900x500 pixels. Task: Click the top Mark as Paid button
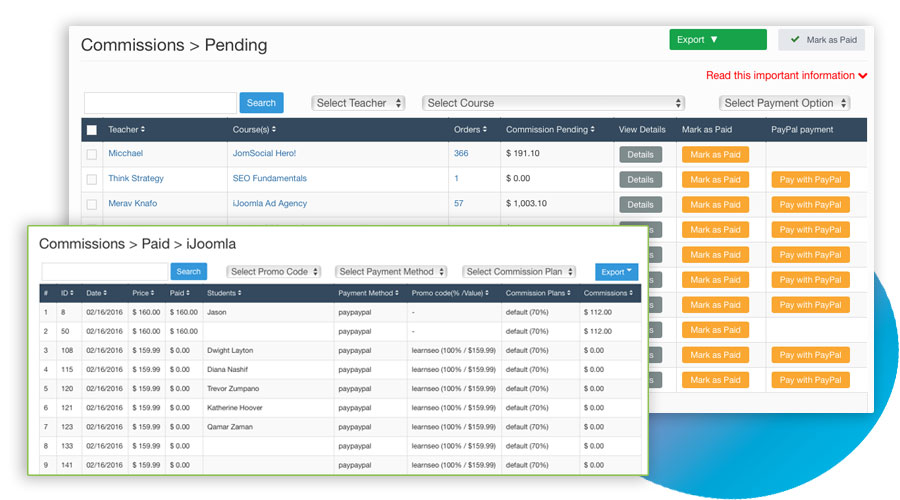click(x=822, y=40)
